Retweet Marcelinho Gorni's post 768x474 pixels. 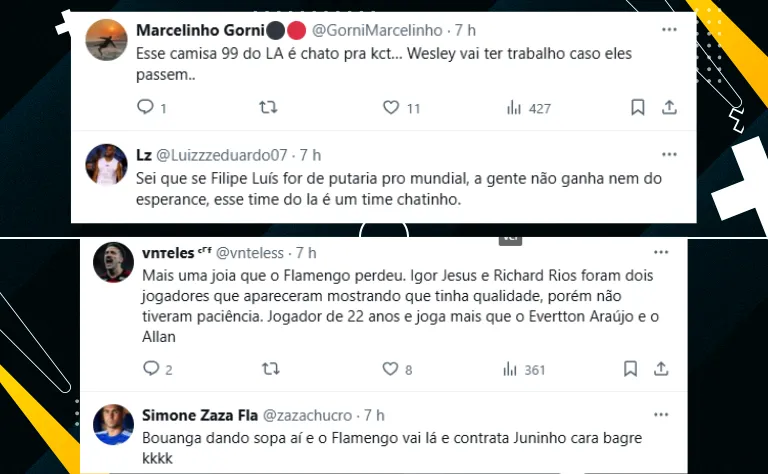coord(269,107)
